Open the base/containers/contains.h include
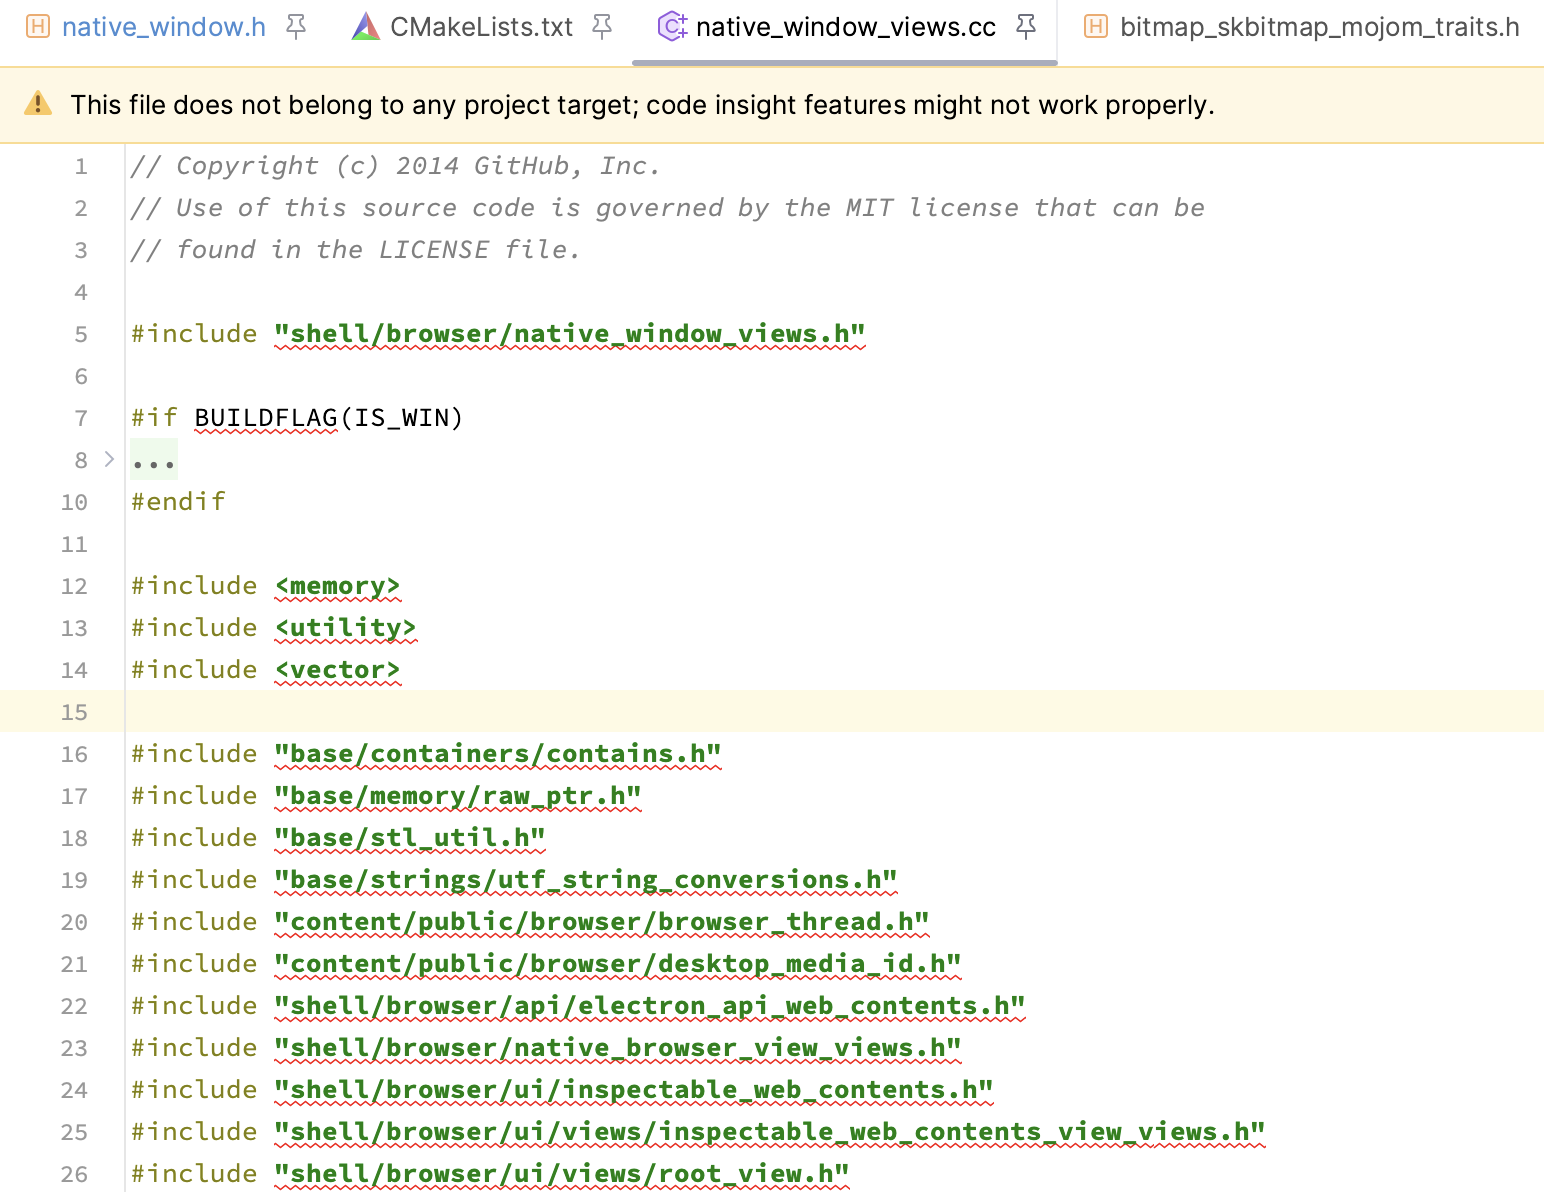1544x1192 pixels. tap(497, 753)
